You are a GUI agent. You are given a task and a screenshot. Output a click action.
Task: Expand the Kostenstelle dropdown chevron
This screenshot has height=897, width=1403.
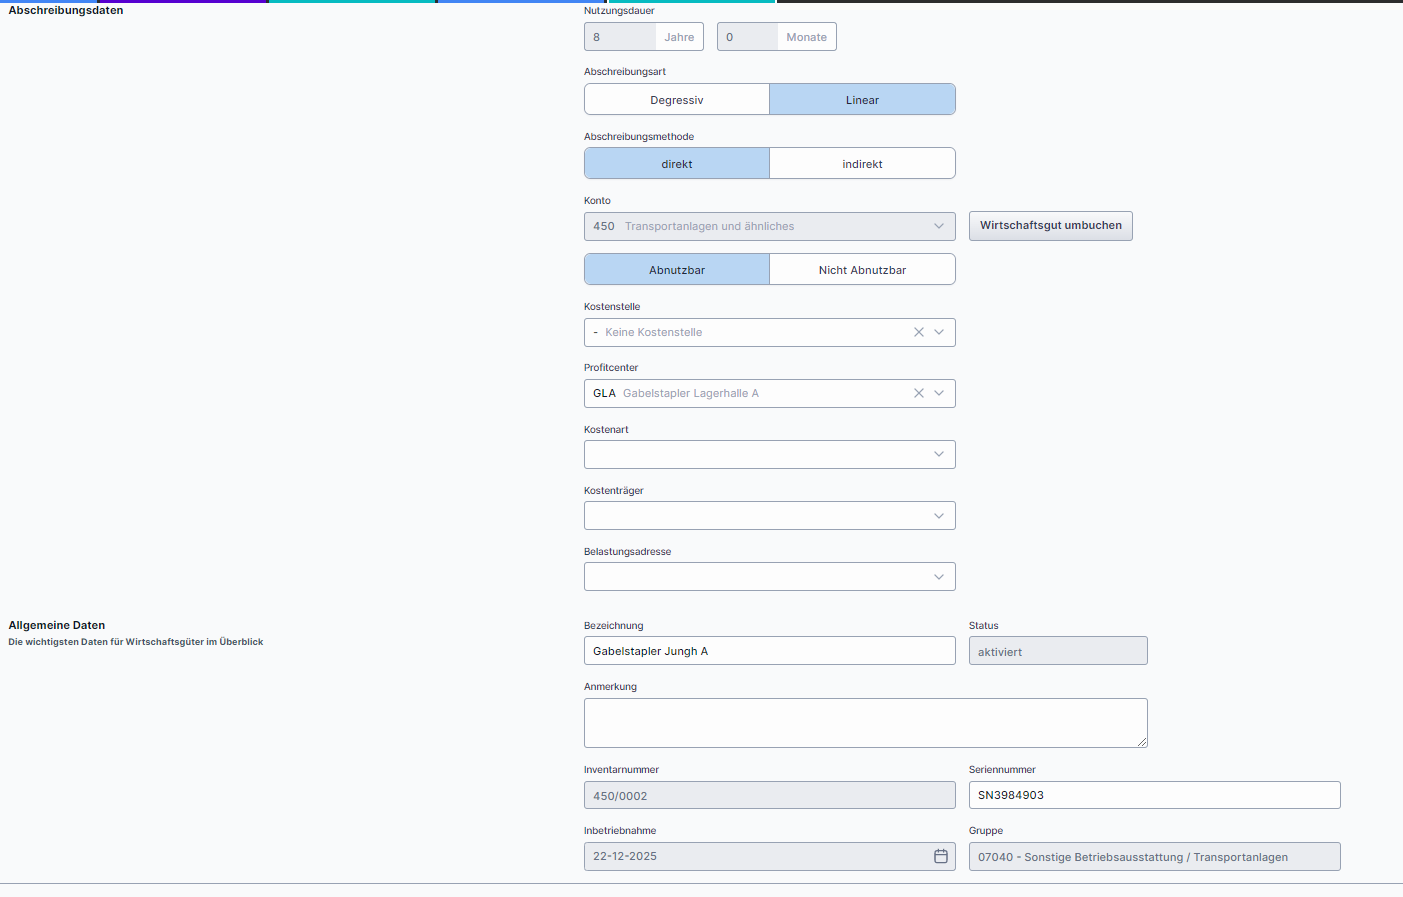[939, 332]
